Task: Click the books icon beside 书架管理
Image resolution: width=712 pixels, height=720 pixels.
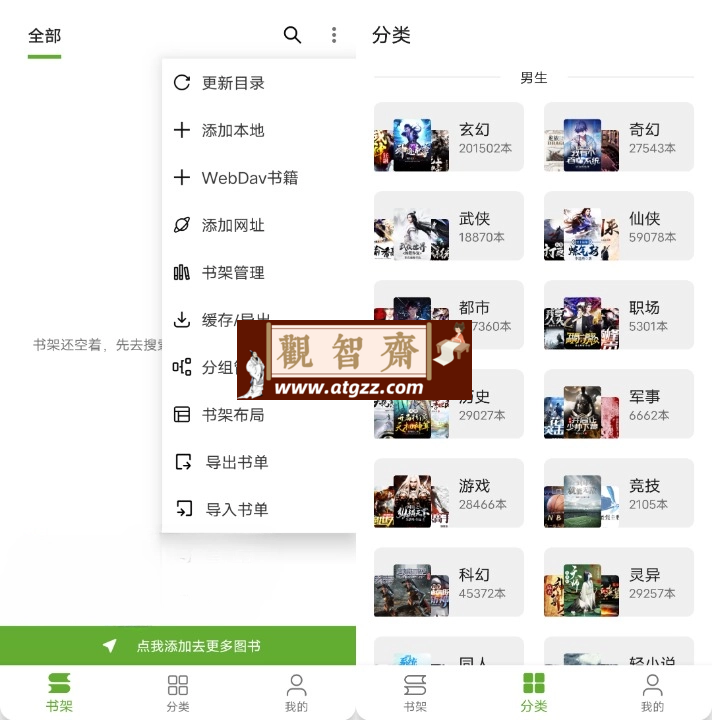Action: click(x=182, y=272)
